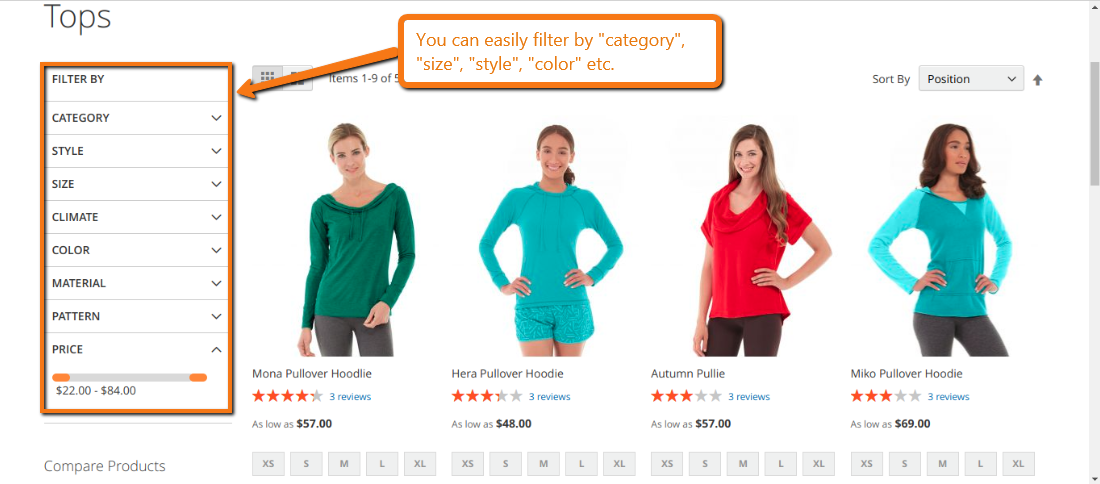This screenshot has width=1100, height=484.
Task: Select size M for Hera Pullover Hoodie
Action: tap(544, 464)
